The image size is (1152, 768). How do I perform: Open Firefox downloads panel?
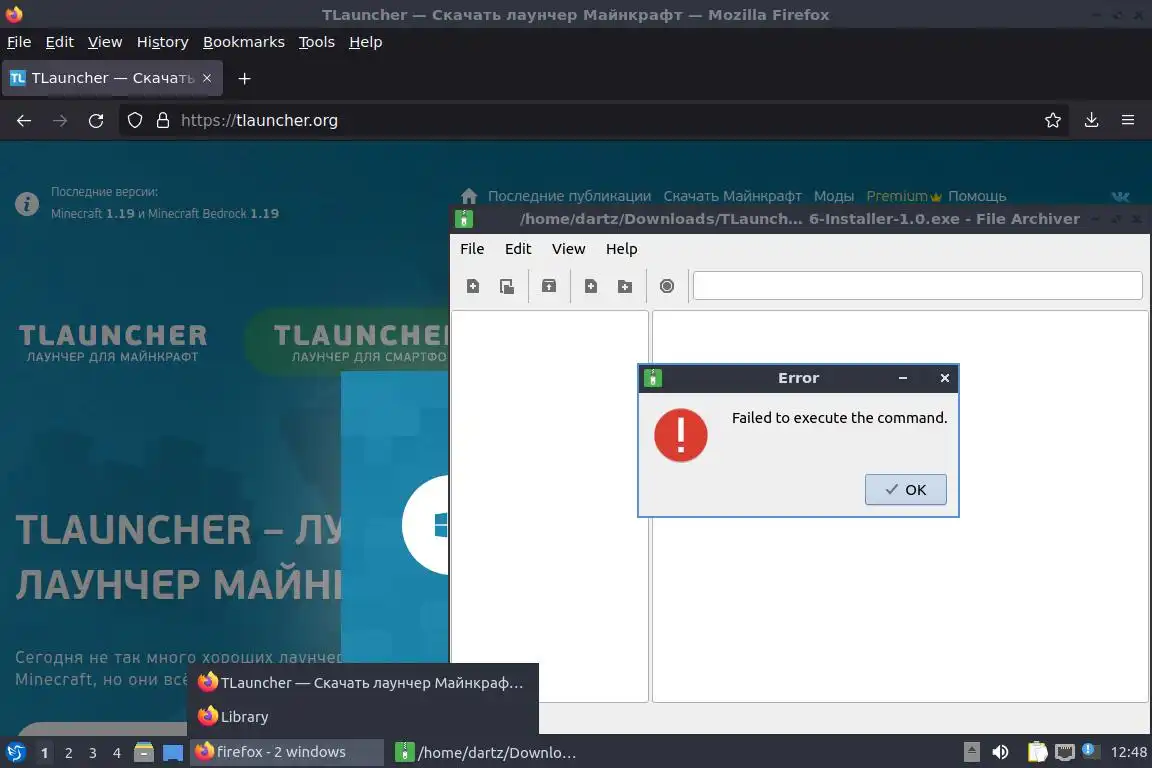click(x=1092, y=121)
